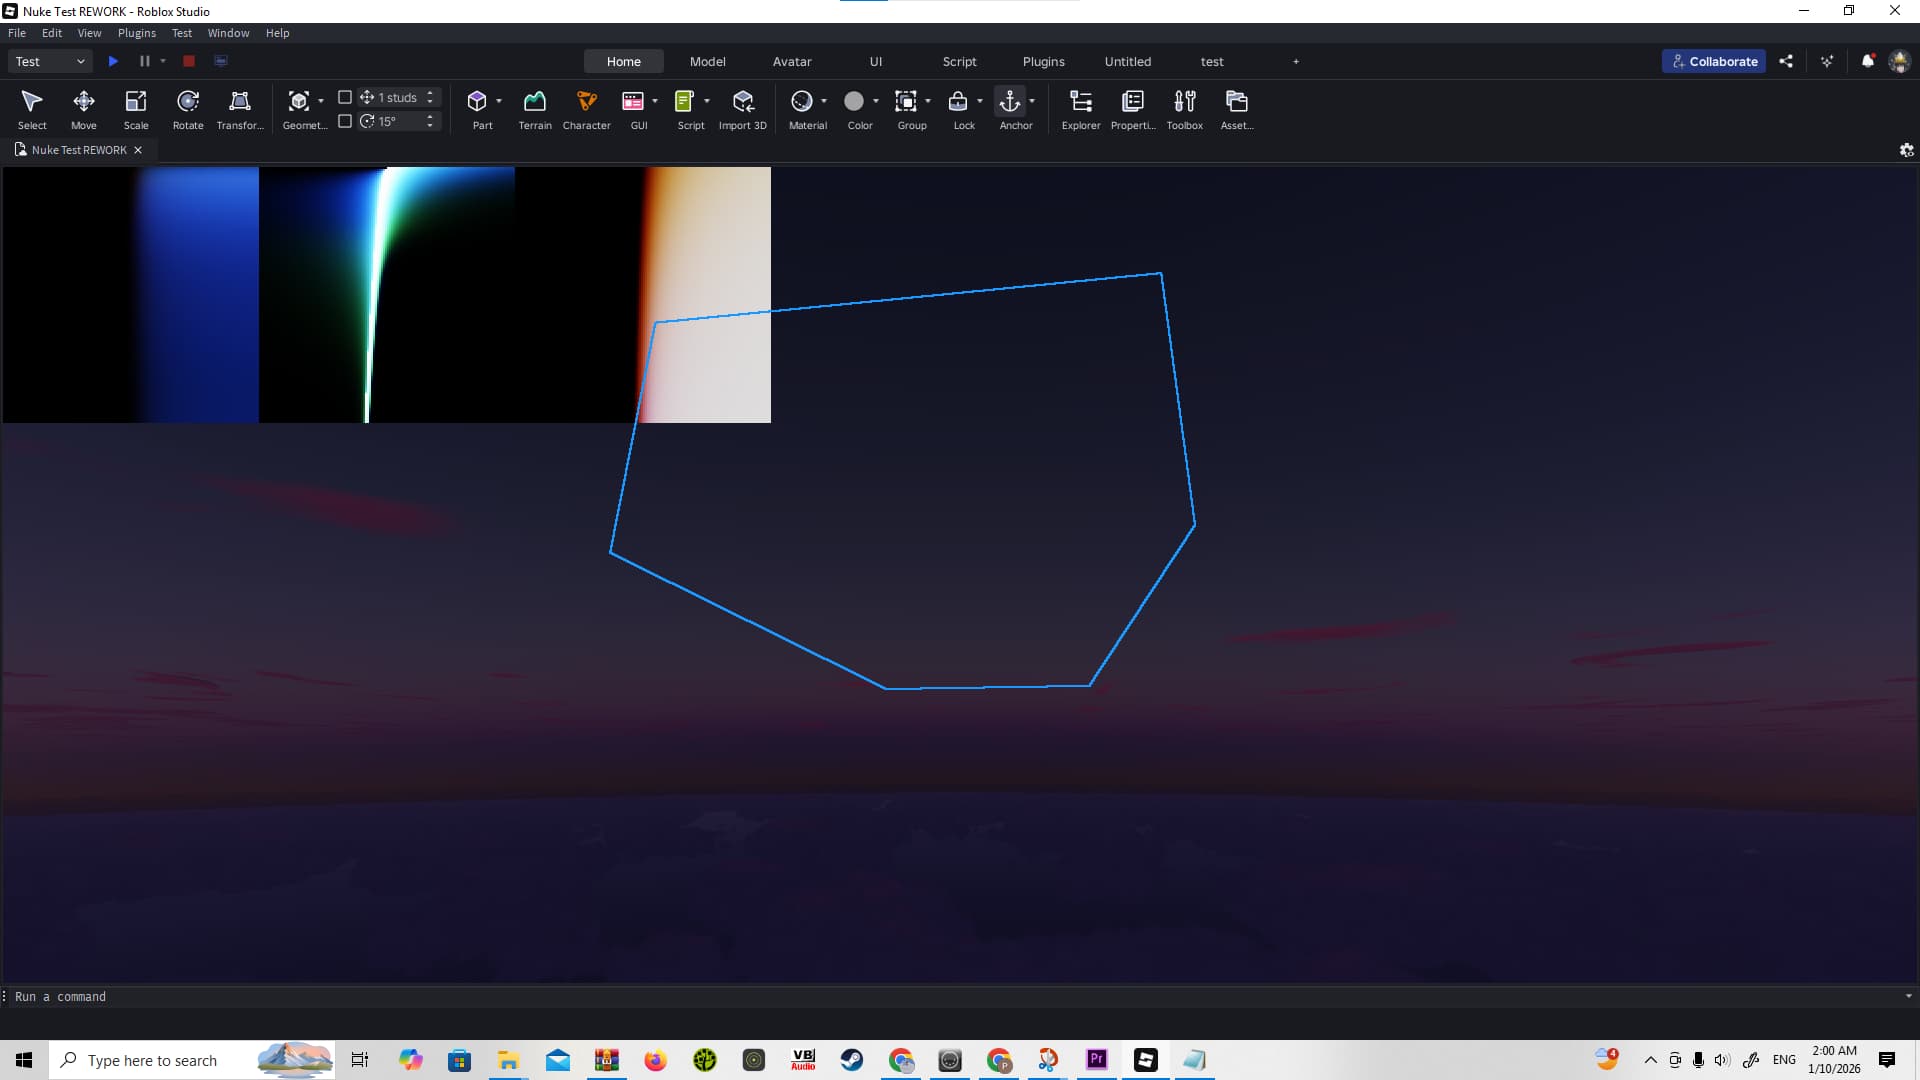The width and height of the screenshot is (1920, 1080).
Task: Activate the Scale tool
Action: coord(136,110)
